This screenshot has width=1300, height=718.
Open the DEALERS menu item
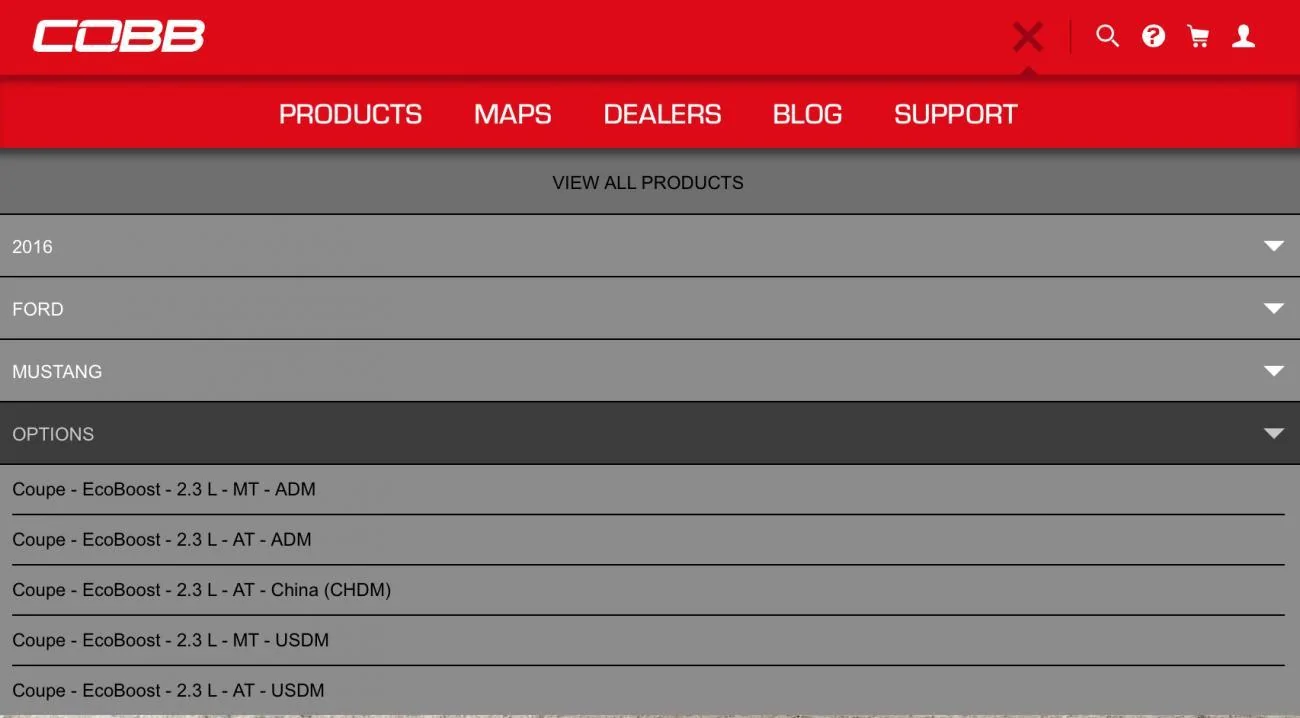click(662, 114)
